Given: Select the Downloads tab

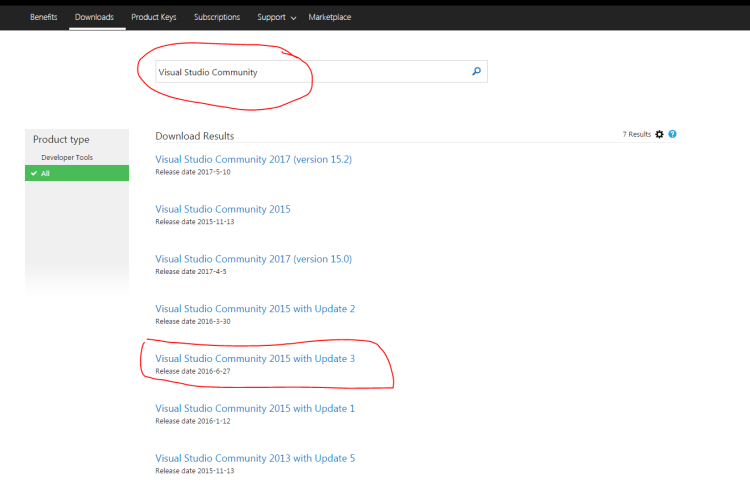Looking at the screenshot, I should (94, 17).
